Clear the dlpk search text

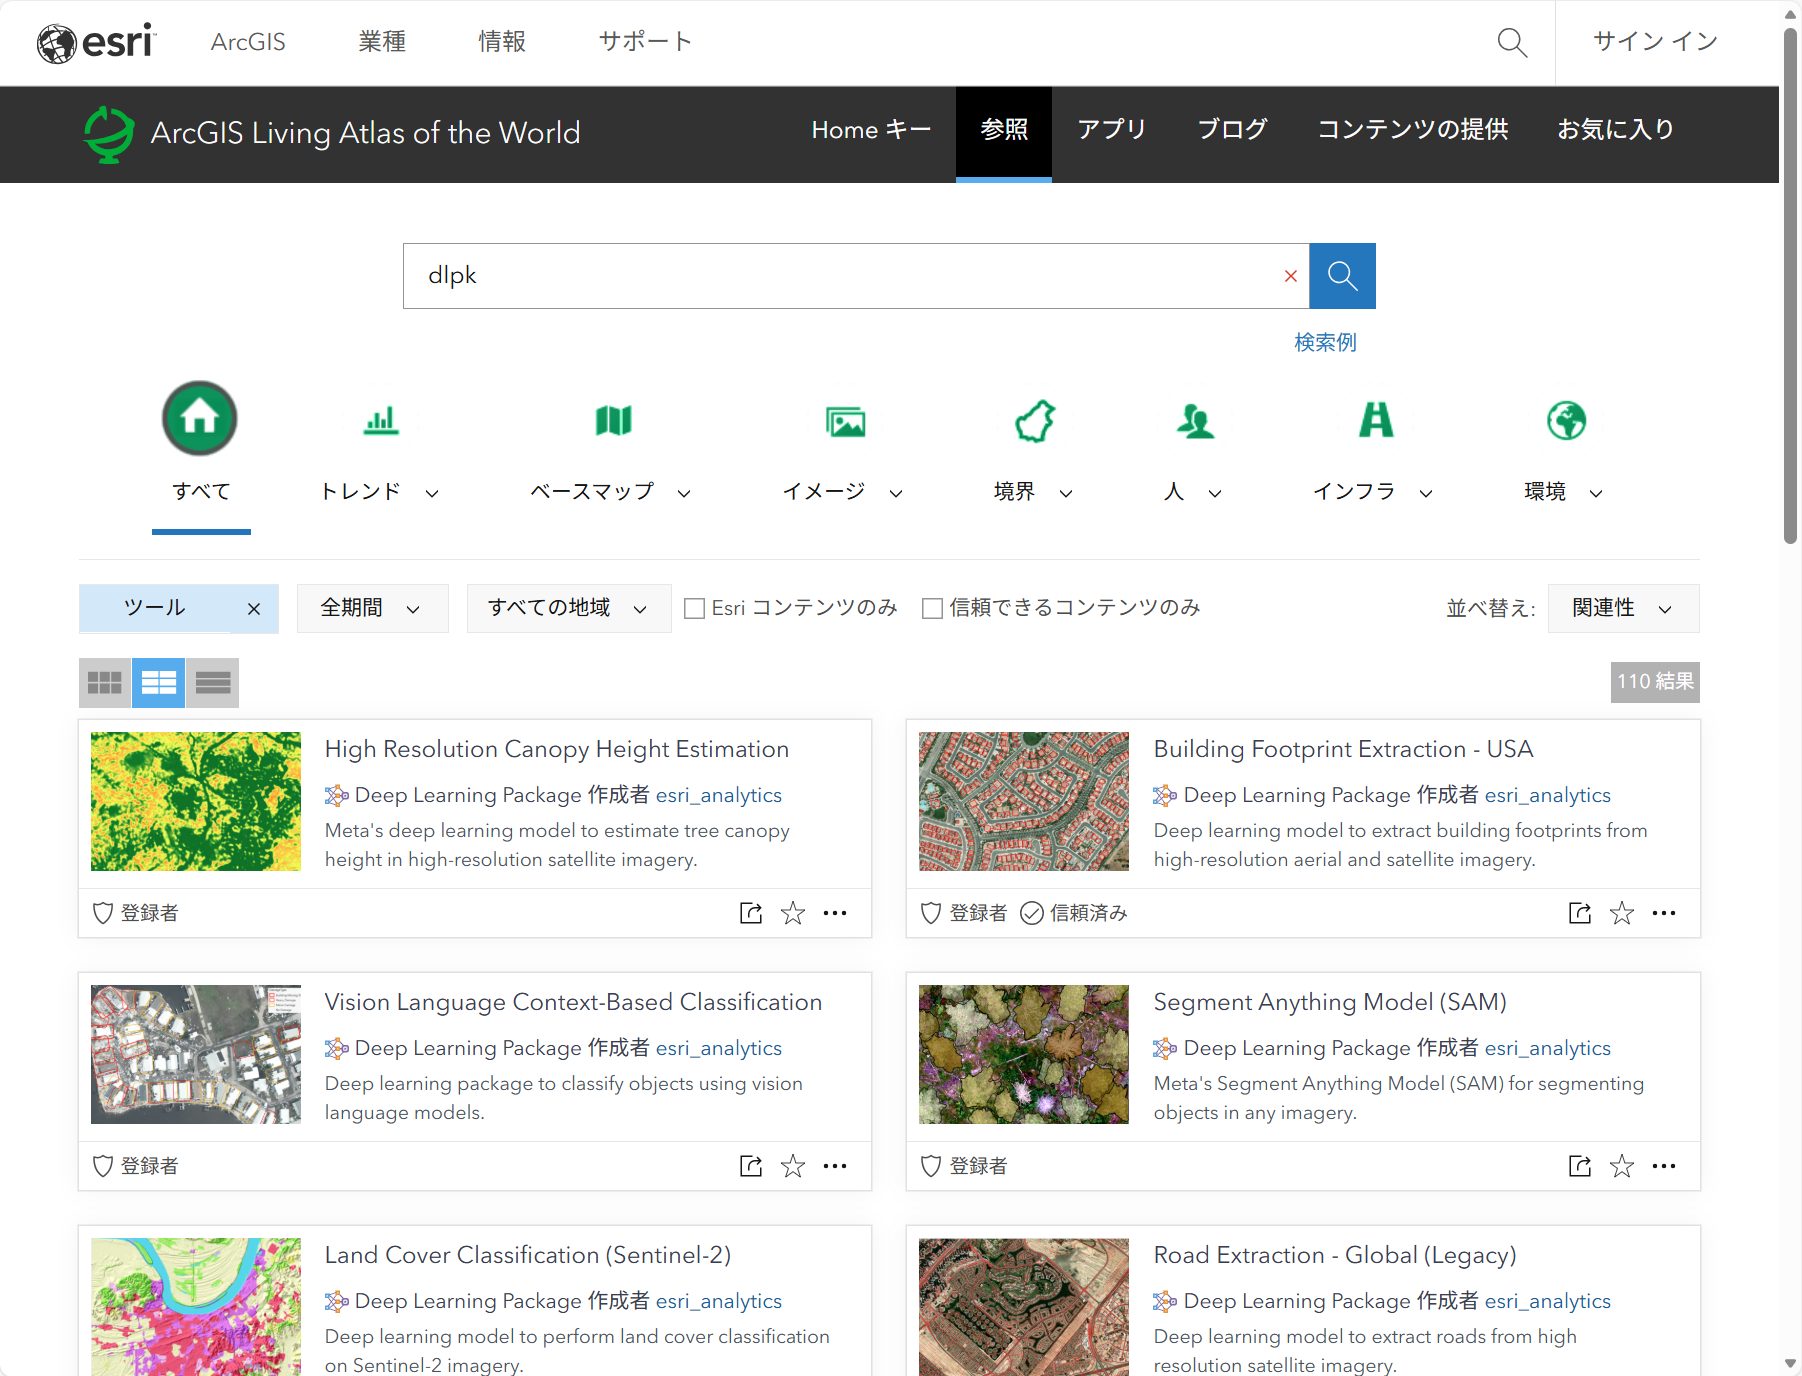[1290, 276]
